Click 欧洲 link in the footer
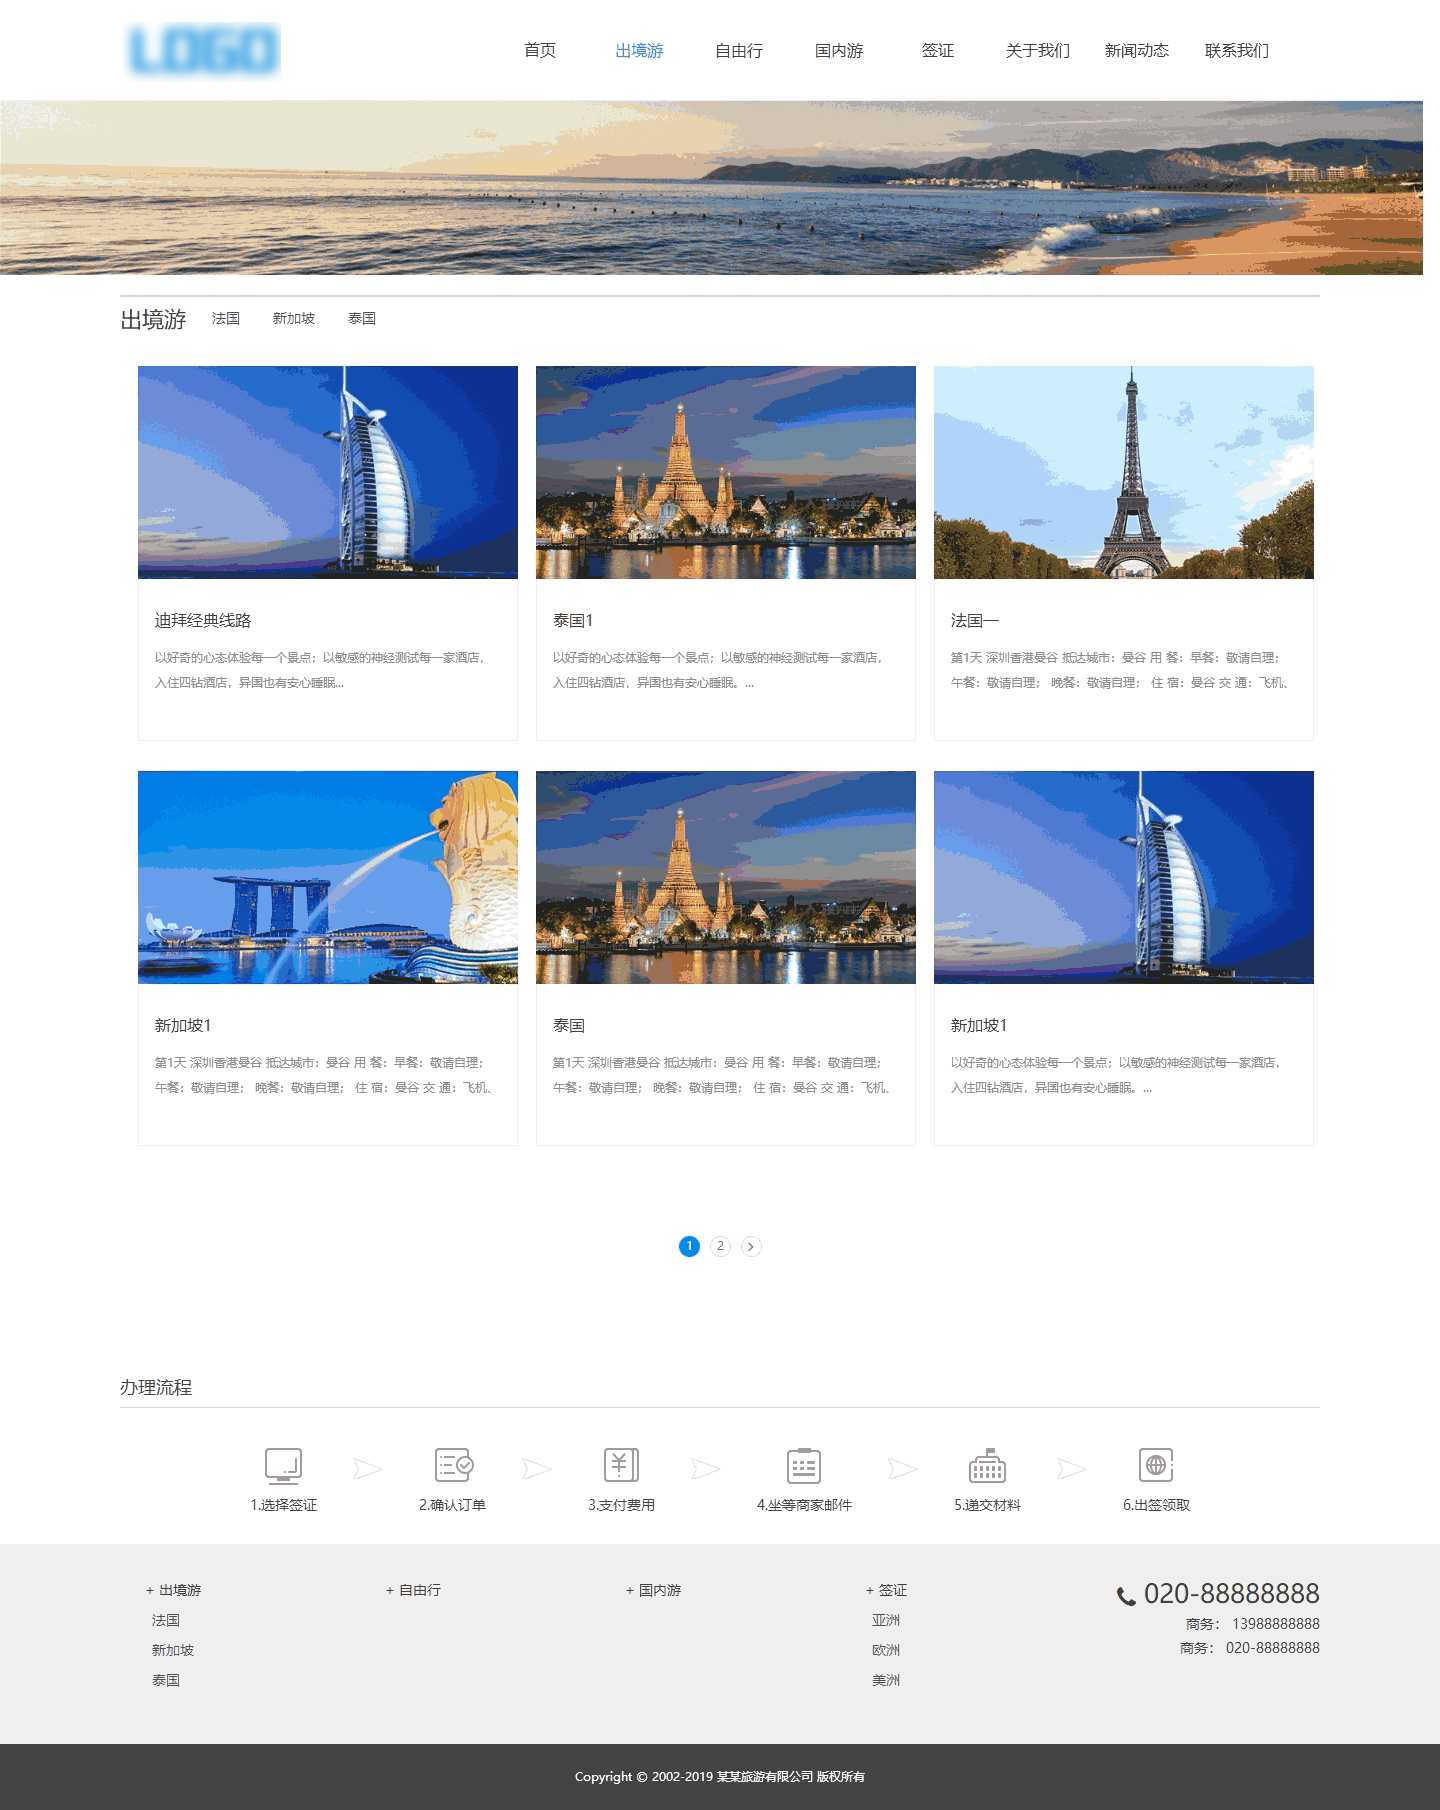The width and height of the screenshot is (1440, 1810). 886,1650
